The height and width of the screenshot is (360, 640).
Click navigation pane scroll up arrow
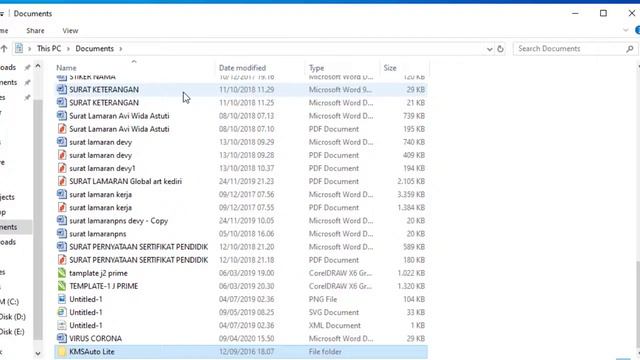38,67
